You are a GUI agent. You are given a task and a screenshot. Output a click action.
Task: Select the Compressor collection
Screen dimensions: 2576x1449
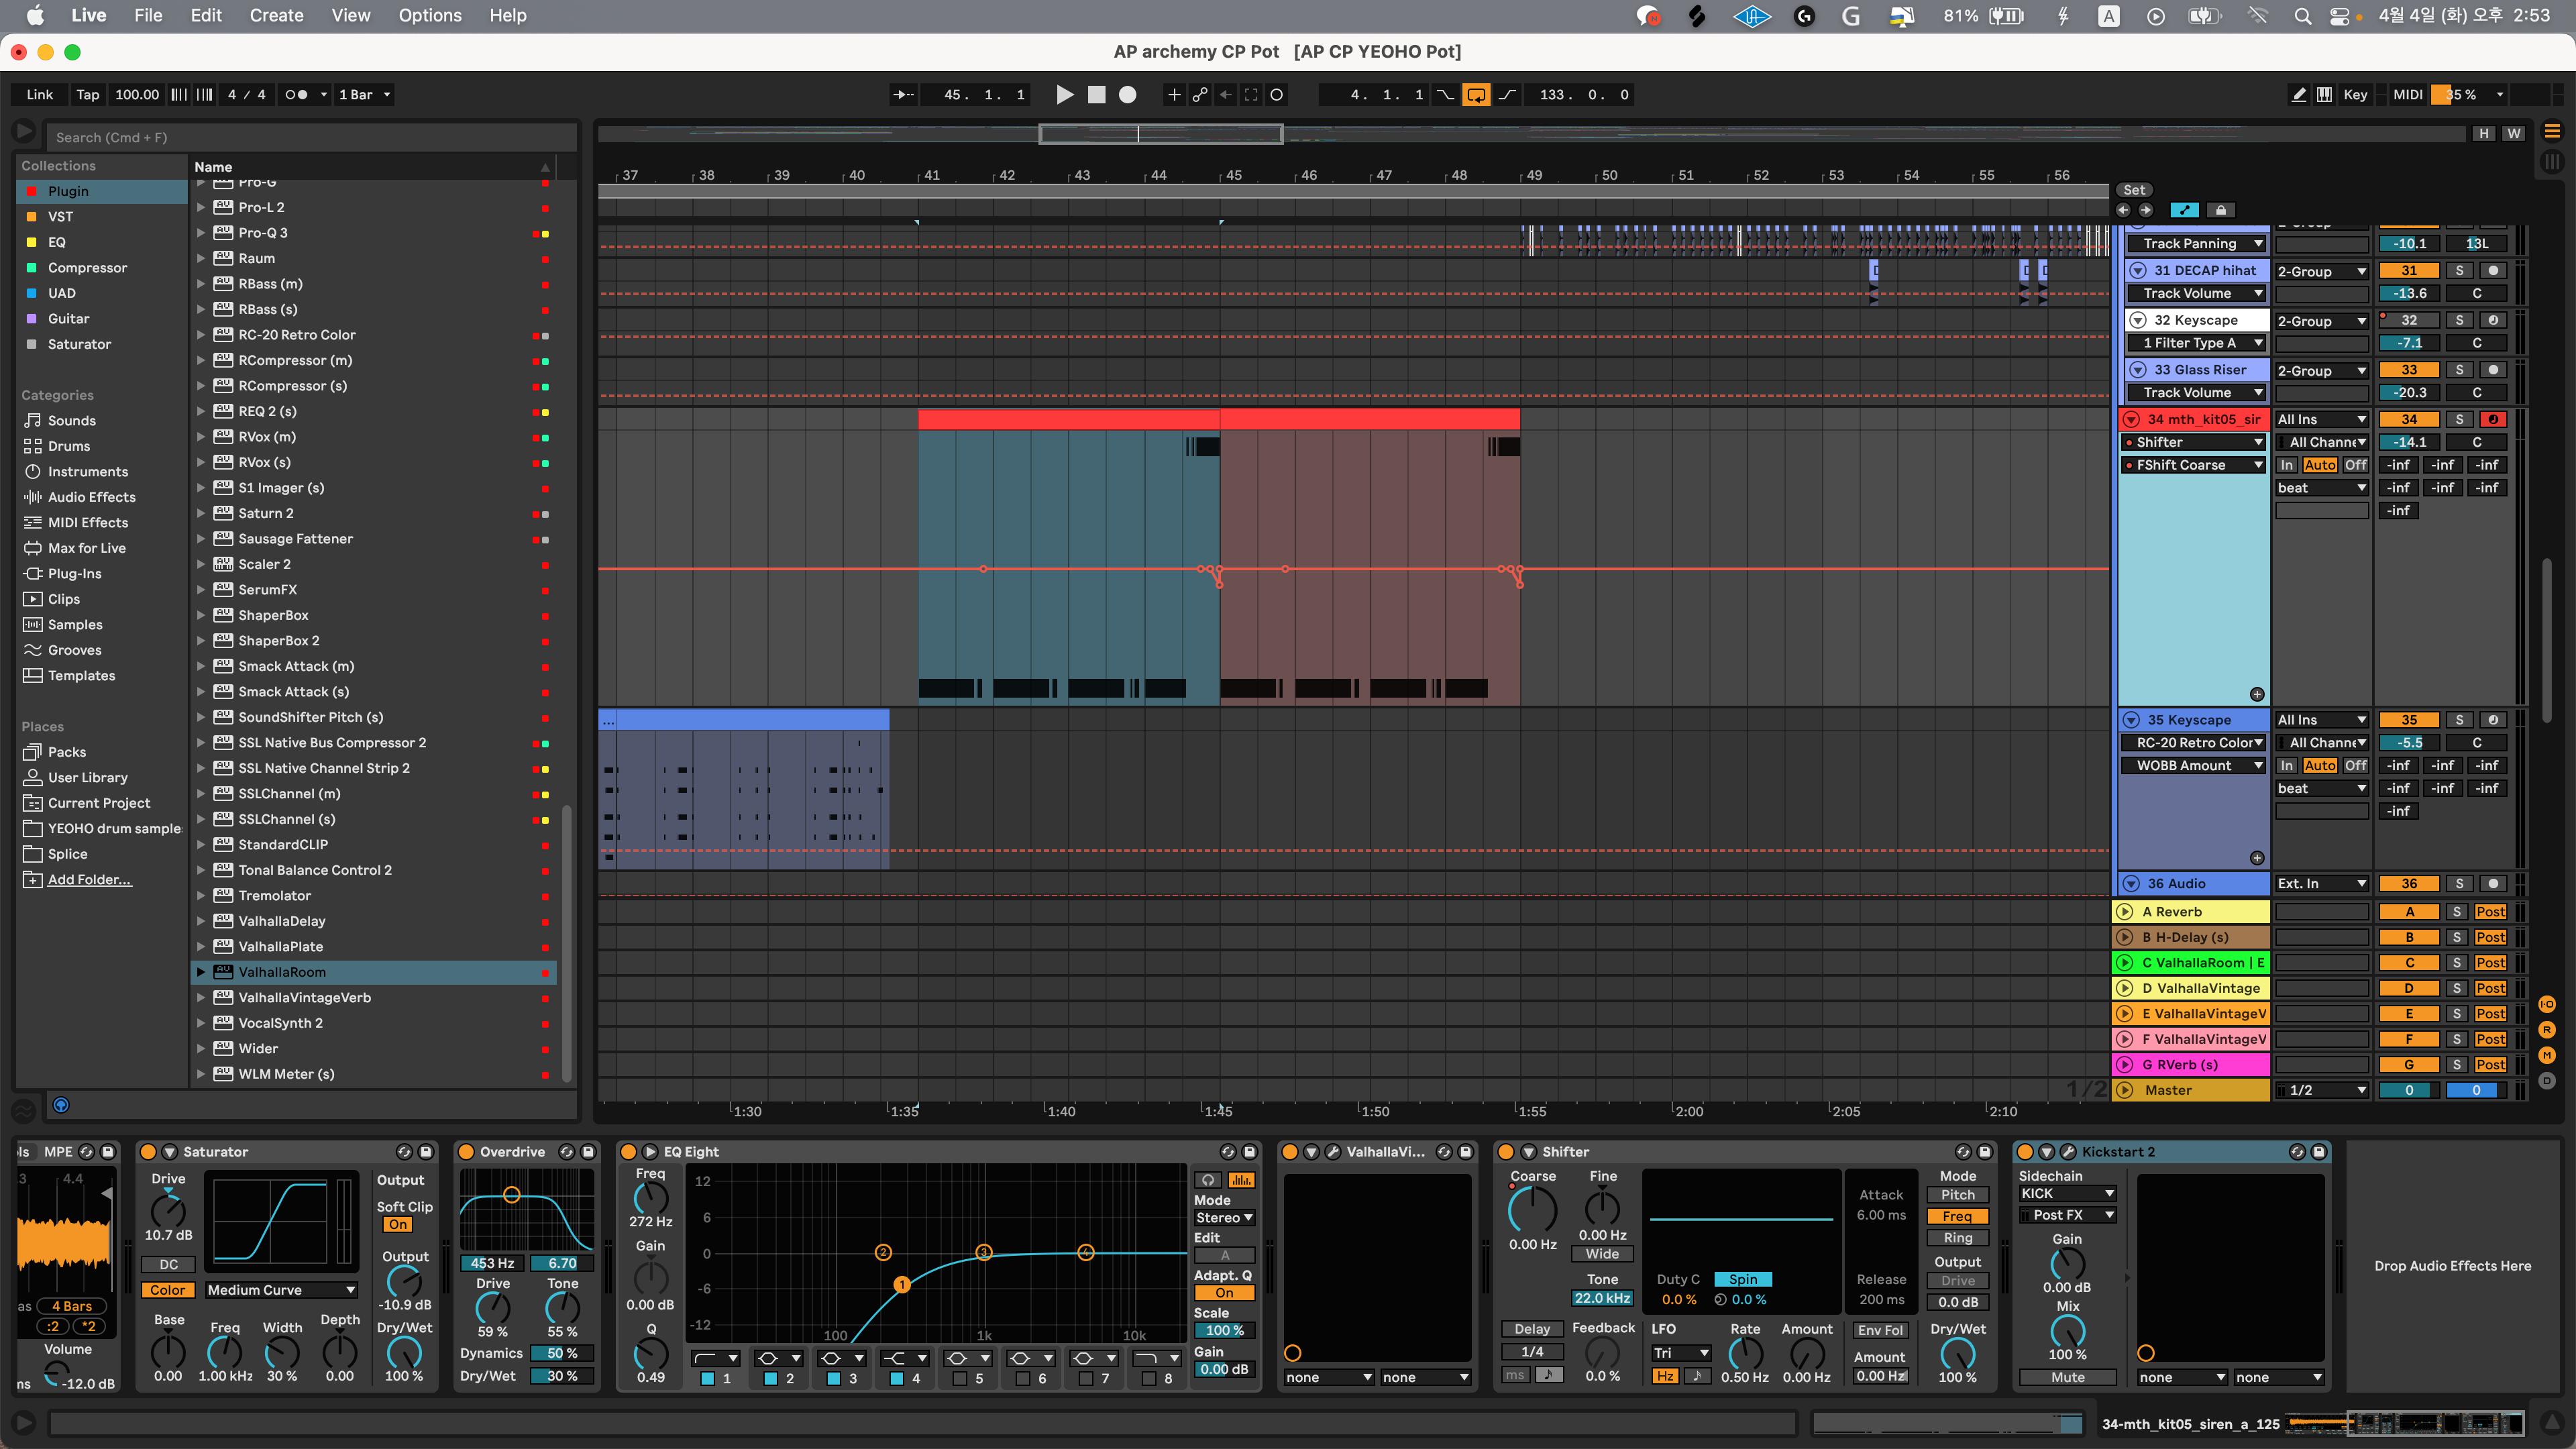(x=102, y=268)
